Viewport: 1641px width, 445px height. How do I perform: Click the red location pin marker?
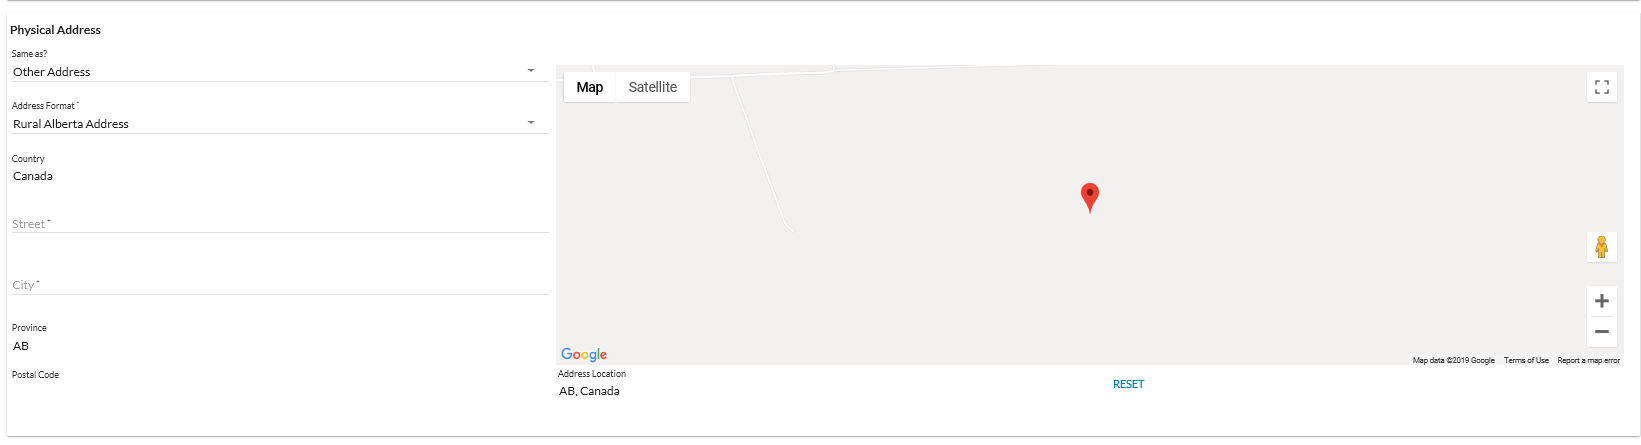1090,196
